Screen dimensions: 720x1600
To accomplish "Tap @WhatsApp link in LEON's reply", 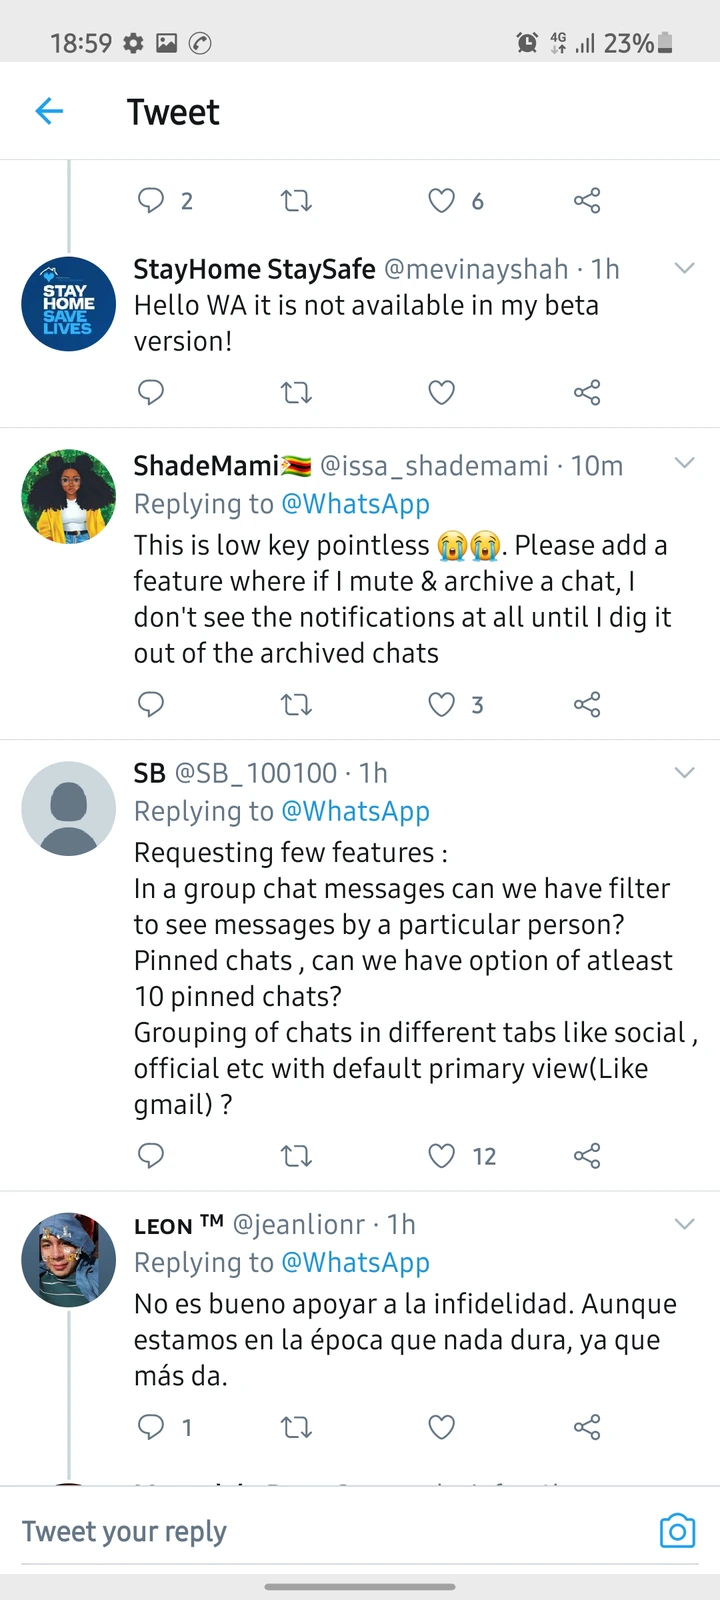I will coord(355,1263).
